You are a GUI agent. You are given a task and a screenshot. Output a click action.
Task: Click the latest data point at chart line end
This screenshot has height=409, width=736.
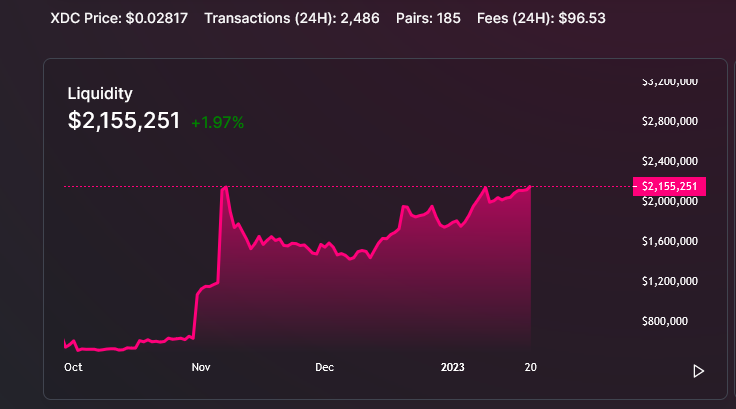(530, 187)
